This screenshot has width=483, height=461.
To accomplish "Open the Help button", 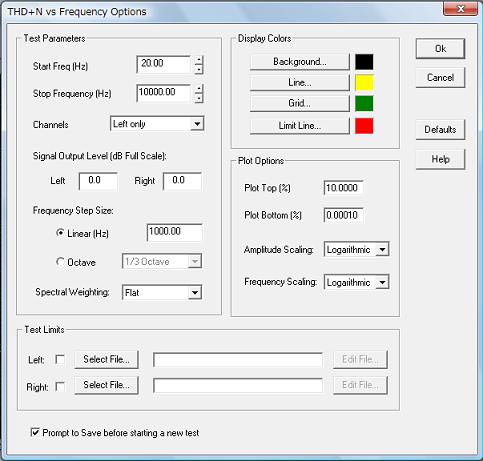I will click(440, 159).
